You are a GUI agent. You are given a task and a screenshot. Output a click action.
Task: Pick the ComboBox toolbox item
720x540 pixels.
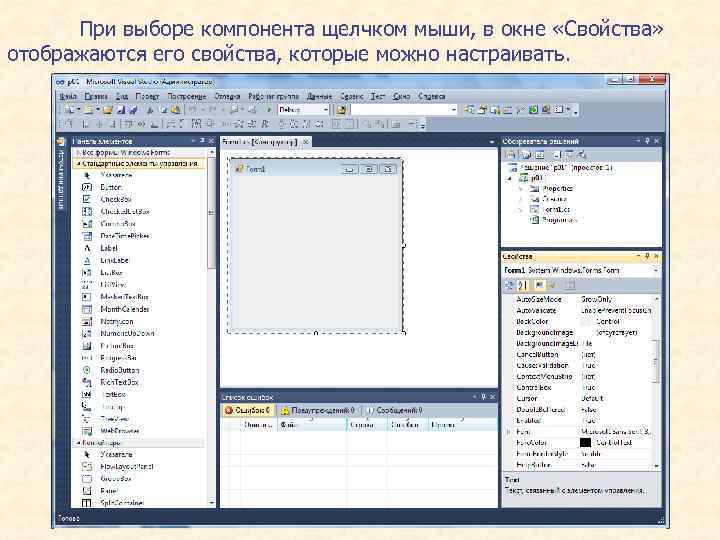tap(118, 224)
